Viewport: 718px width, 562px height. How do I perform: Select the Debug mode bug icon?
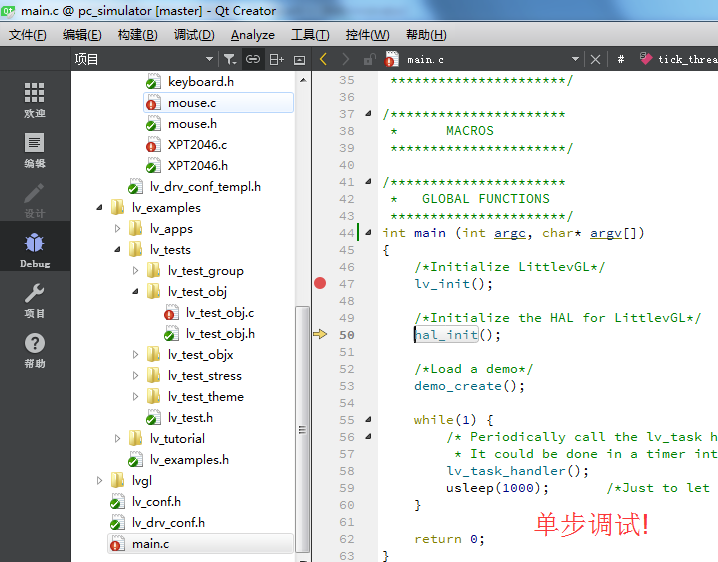coord(35,250)
